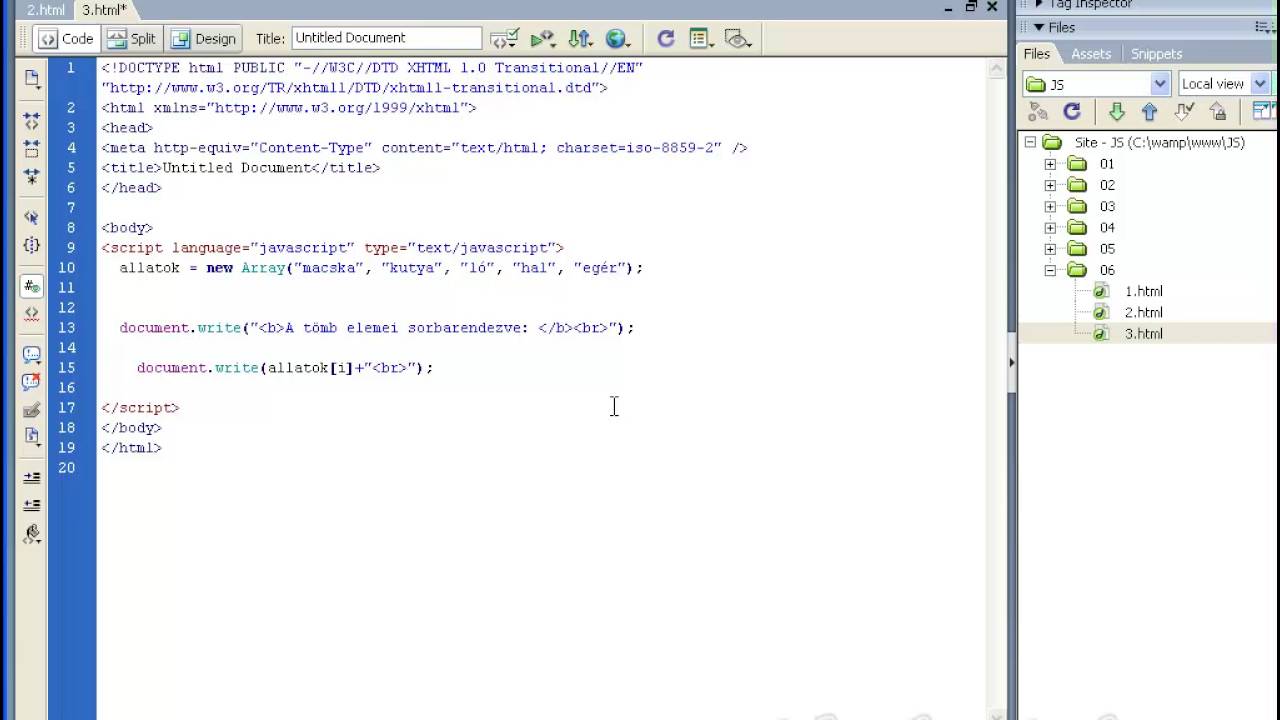Click the Format Source Code icon
The height and width of the screenshot is (720, 1280).
pyautogui.click(x=31, y=534)
